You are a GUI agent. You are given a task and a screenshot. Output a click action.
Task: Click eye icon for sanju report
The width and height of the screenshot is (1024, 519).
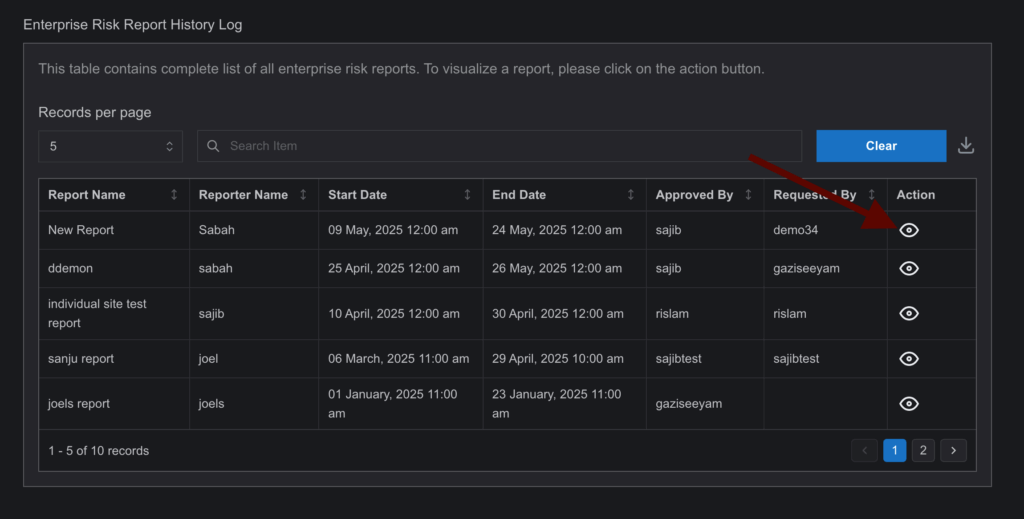(x=908, y=358)
